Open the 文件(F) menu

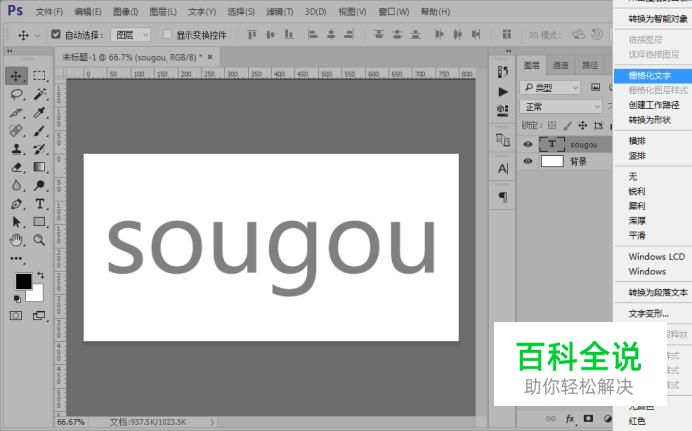49,12
